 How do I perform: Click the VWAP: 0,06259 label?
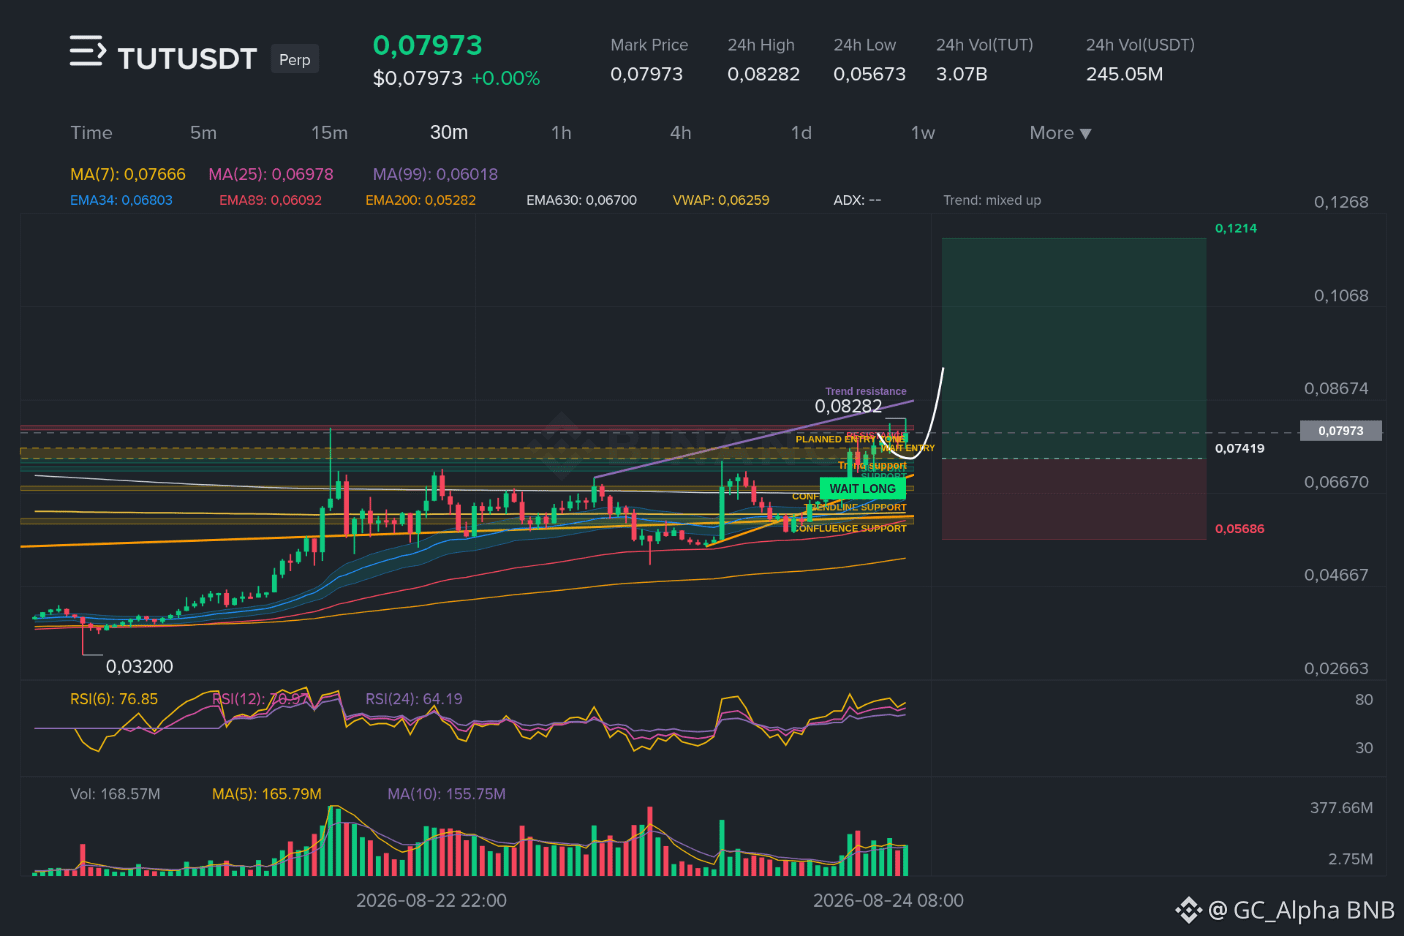721,200
